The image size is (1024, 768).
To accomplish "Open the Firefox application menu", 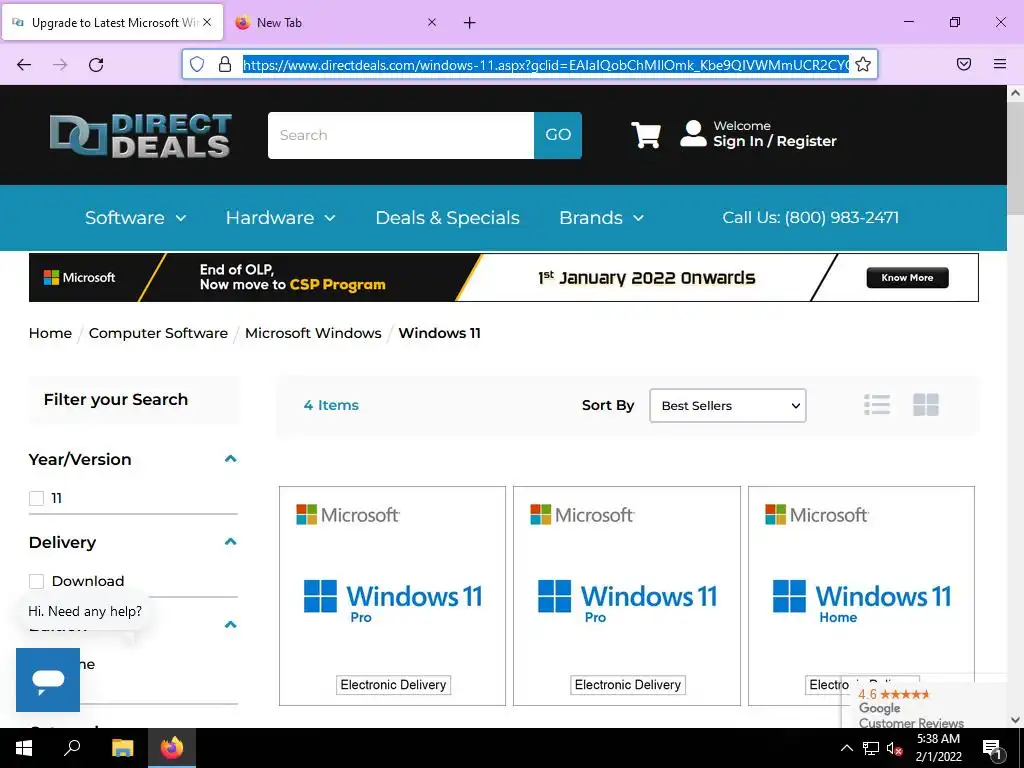I will (1000, 64).
